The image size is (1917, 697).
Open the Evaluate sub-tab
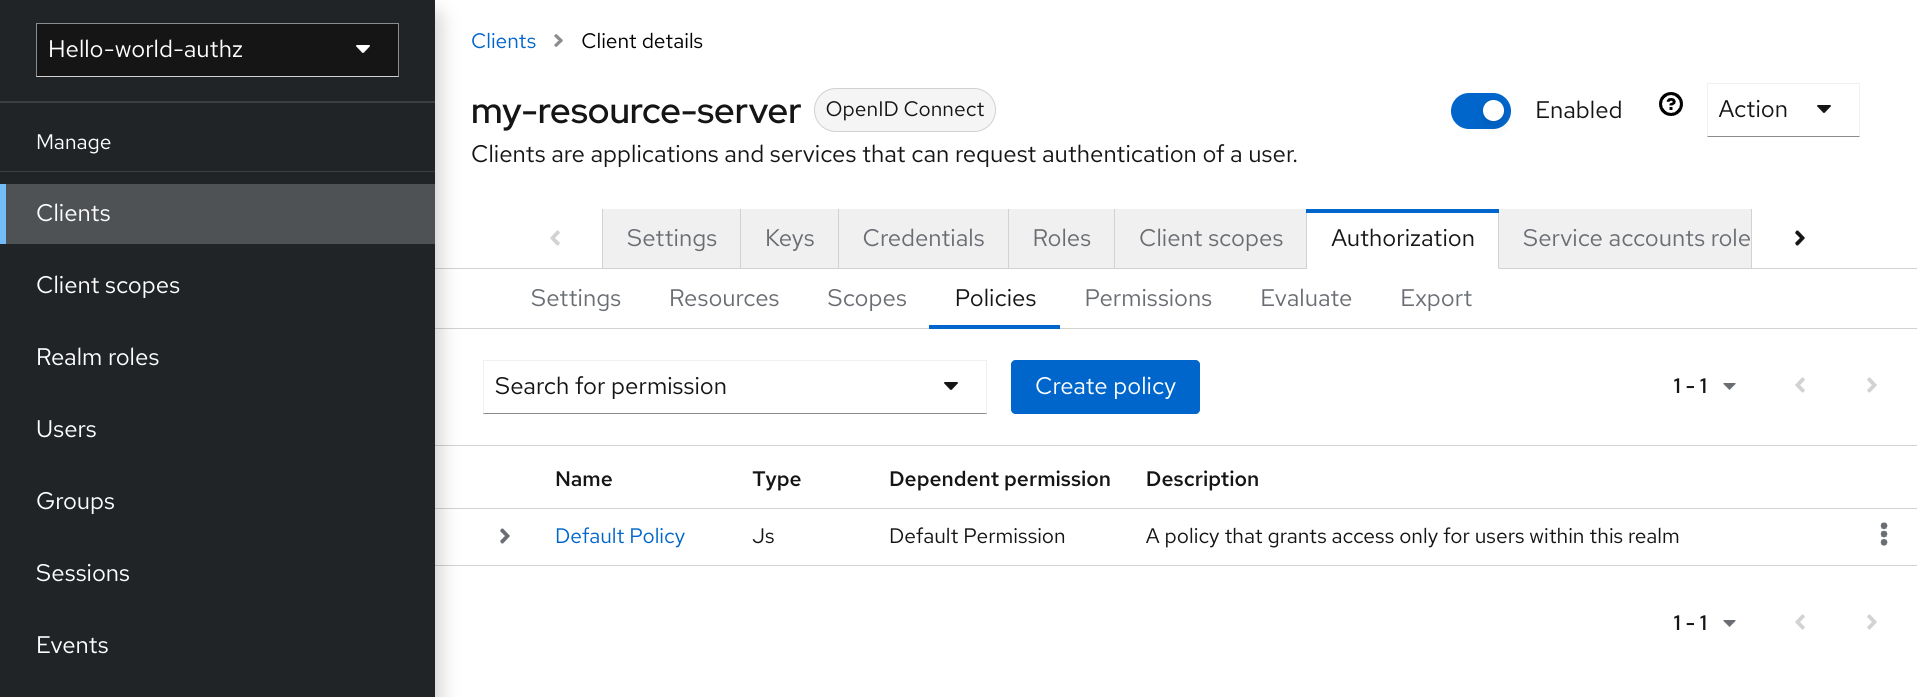click(x=1305, y=298)
